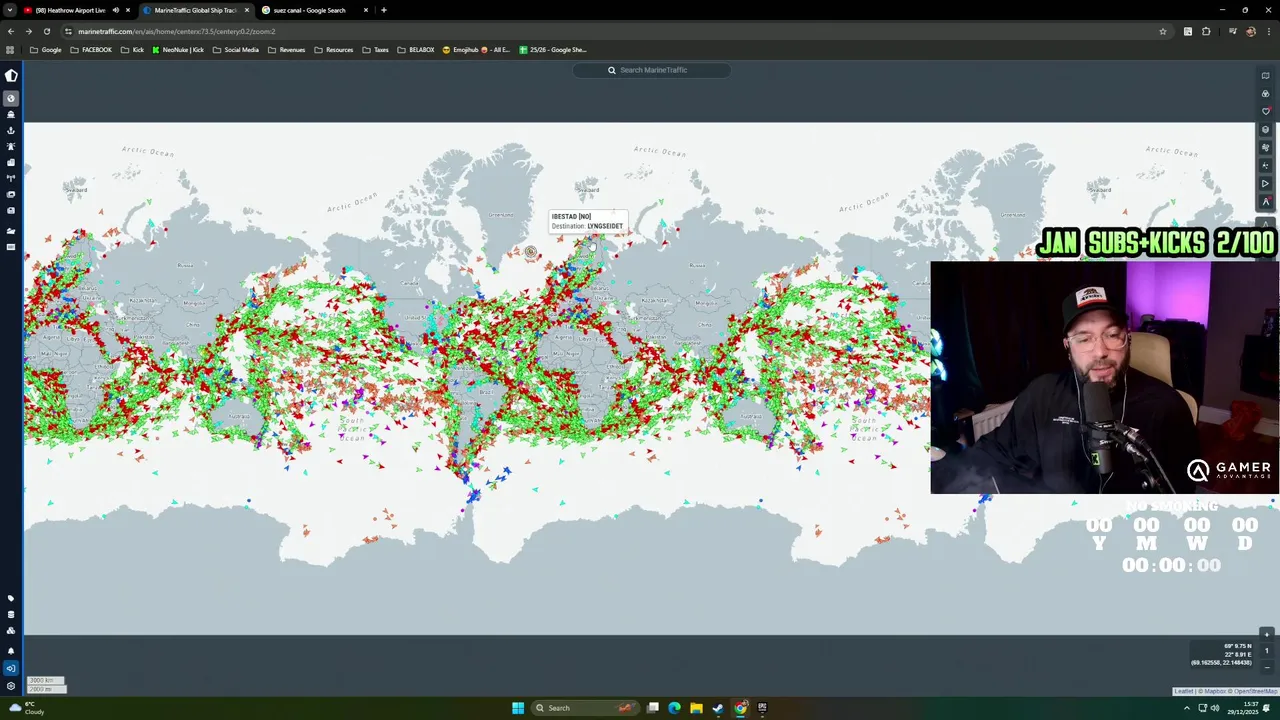Click the database stack sidebar icon

point(11,614)
